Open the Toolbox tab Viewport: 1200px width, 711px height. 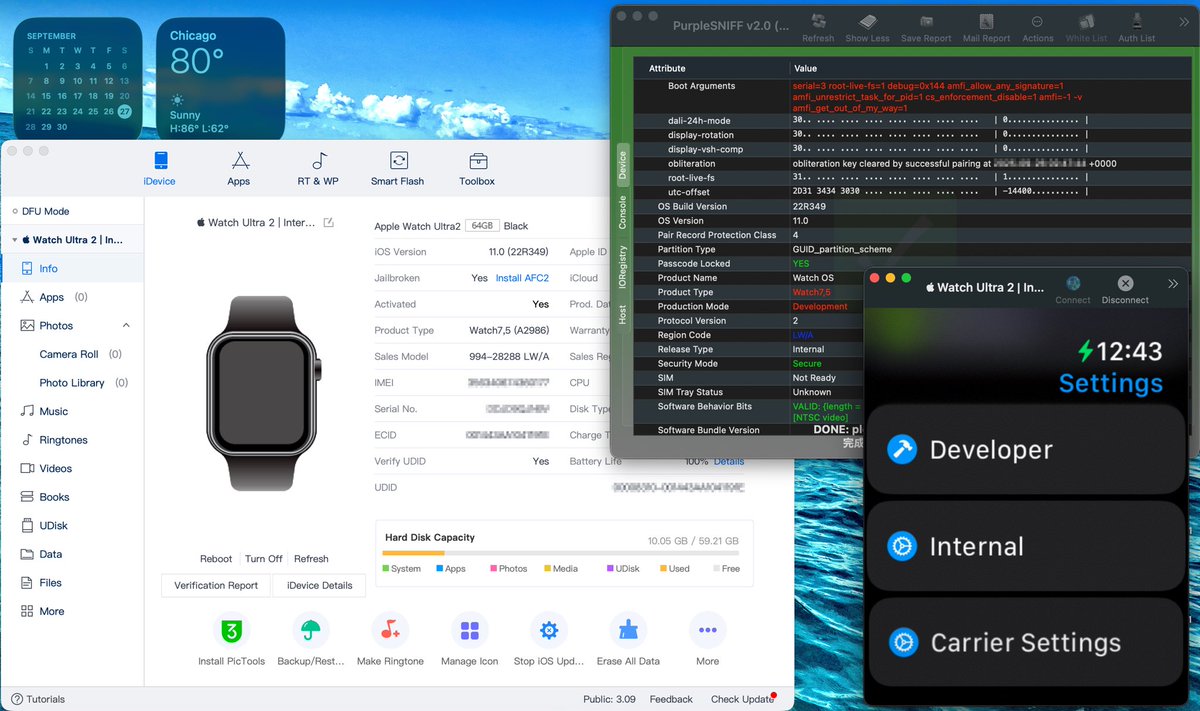[x=477, y=168]
